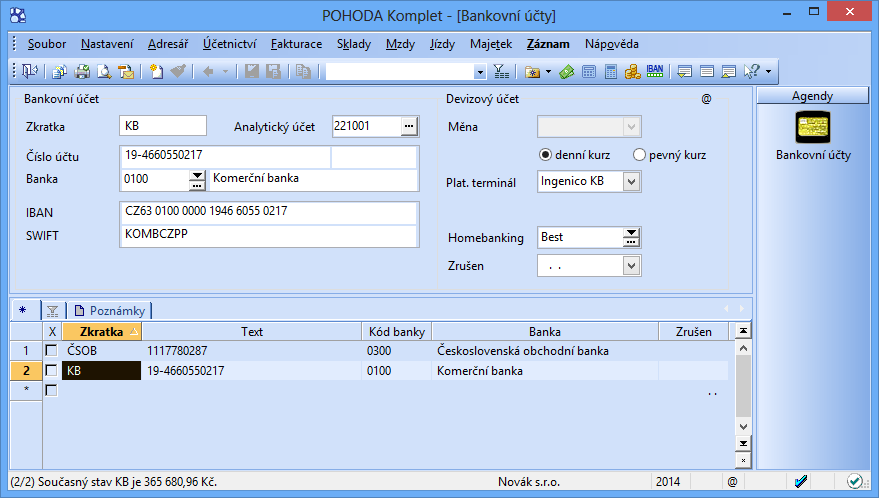Click the Kód banky column header
Screen dimensions: 879x498
(x=397, y=331)
